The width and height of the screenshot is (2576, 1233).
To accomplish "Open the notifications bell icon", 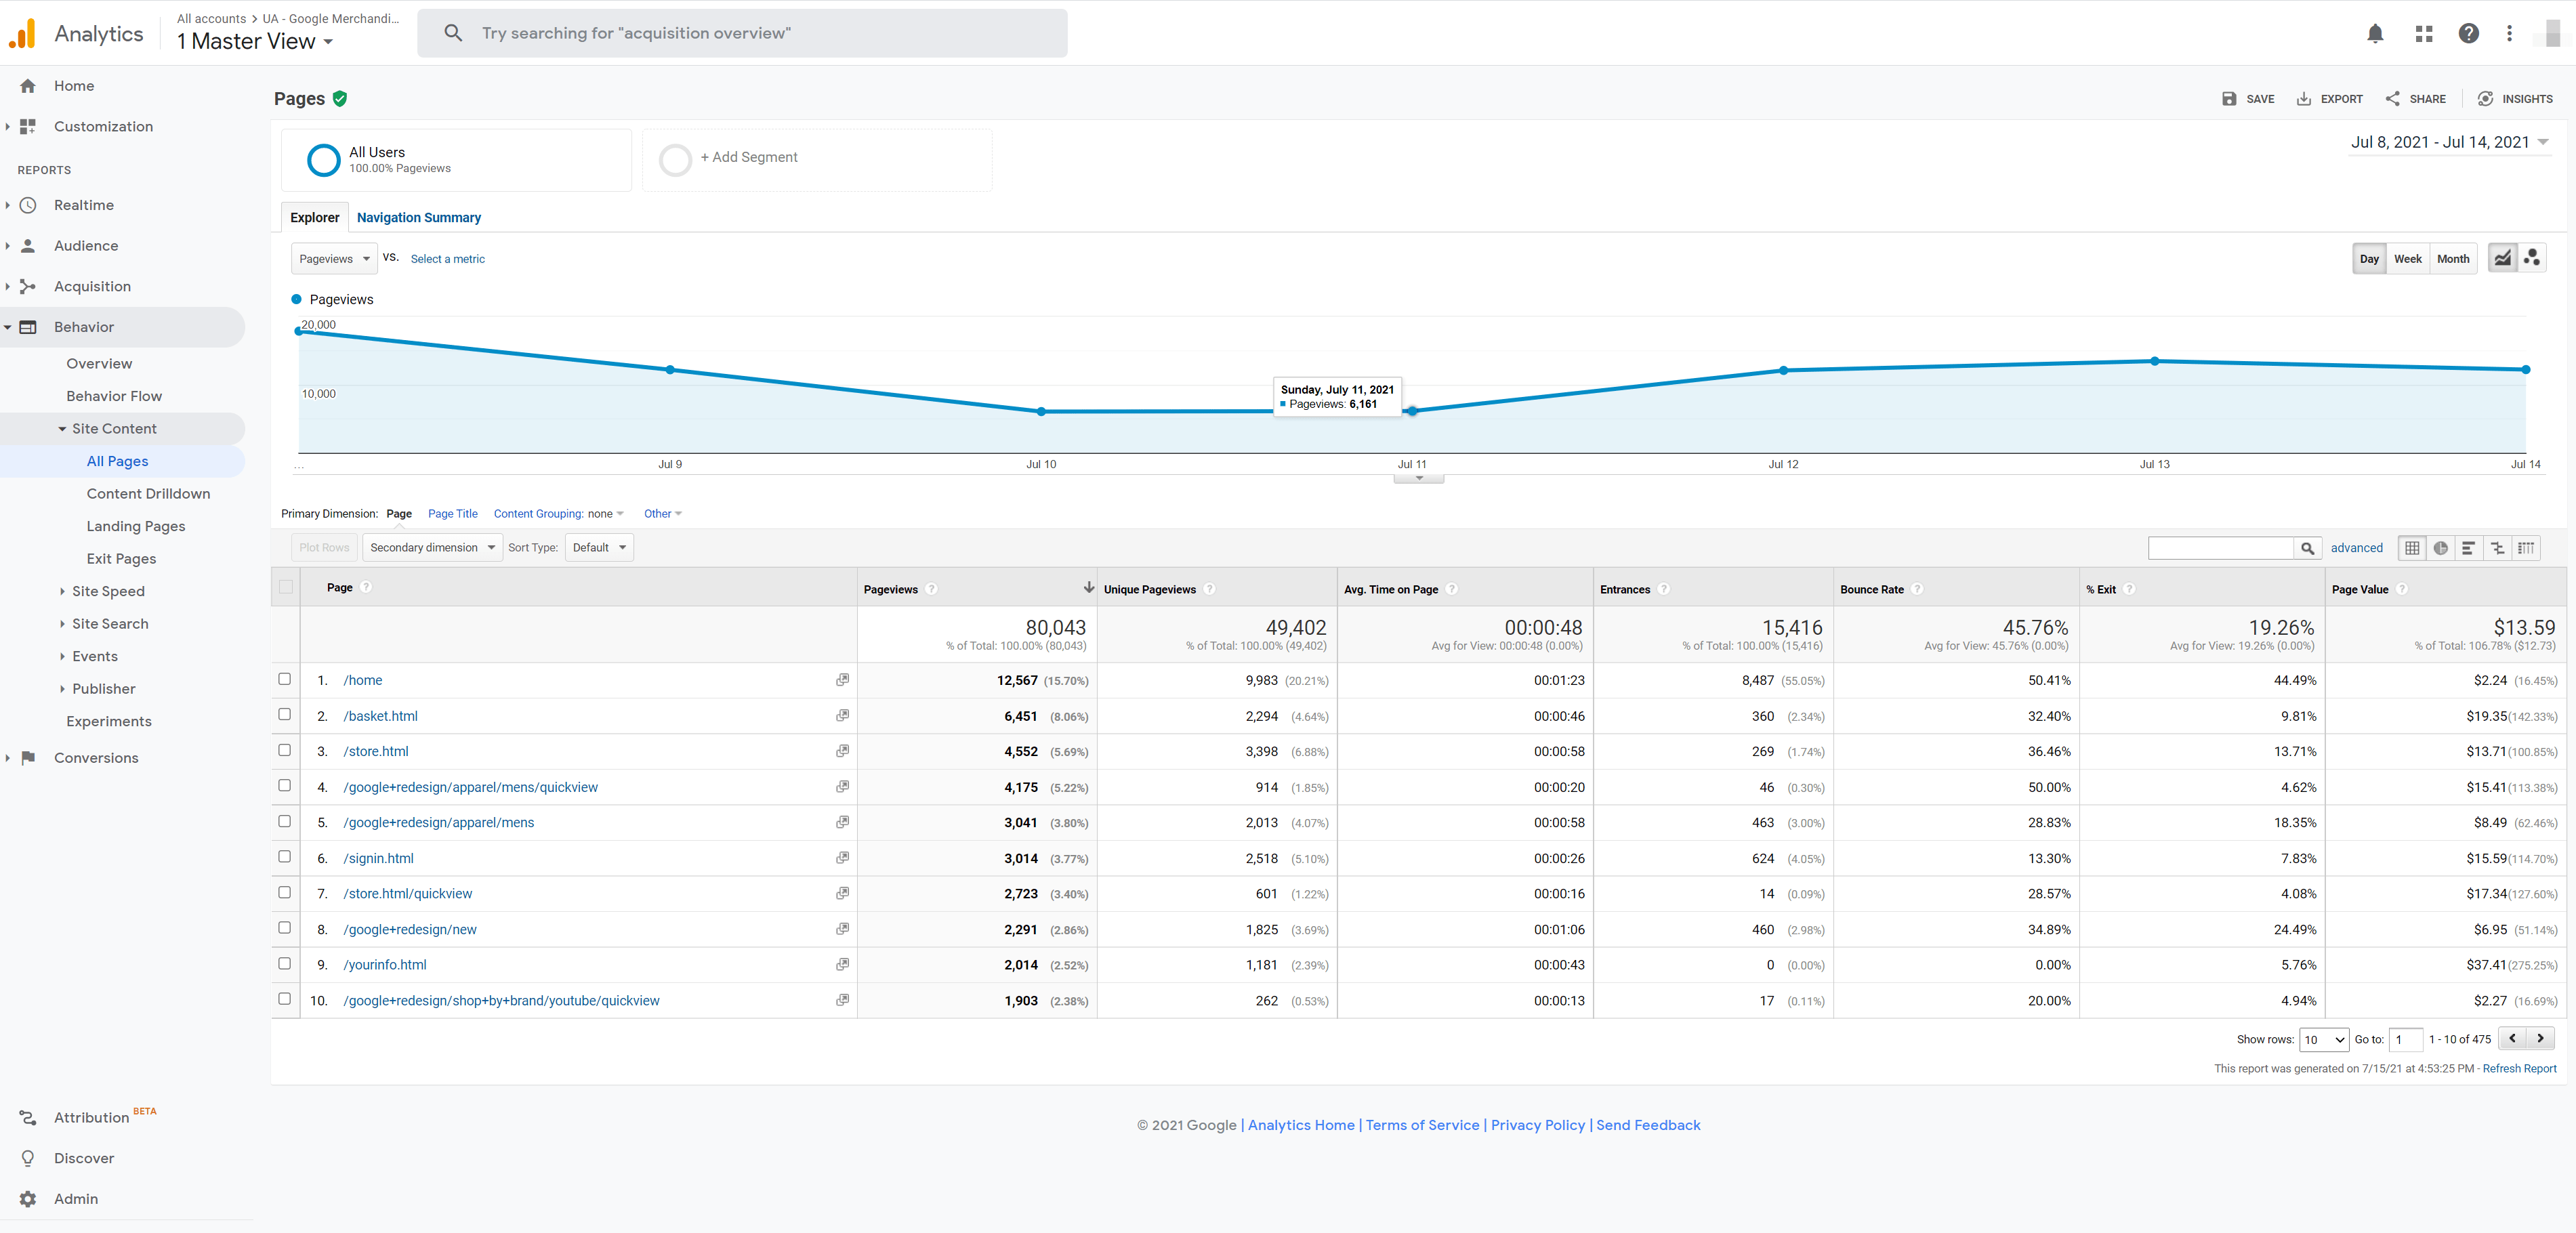I will click(x=2375, y=34).
